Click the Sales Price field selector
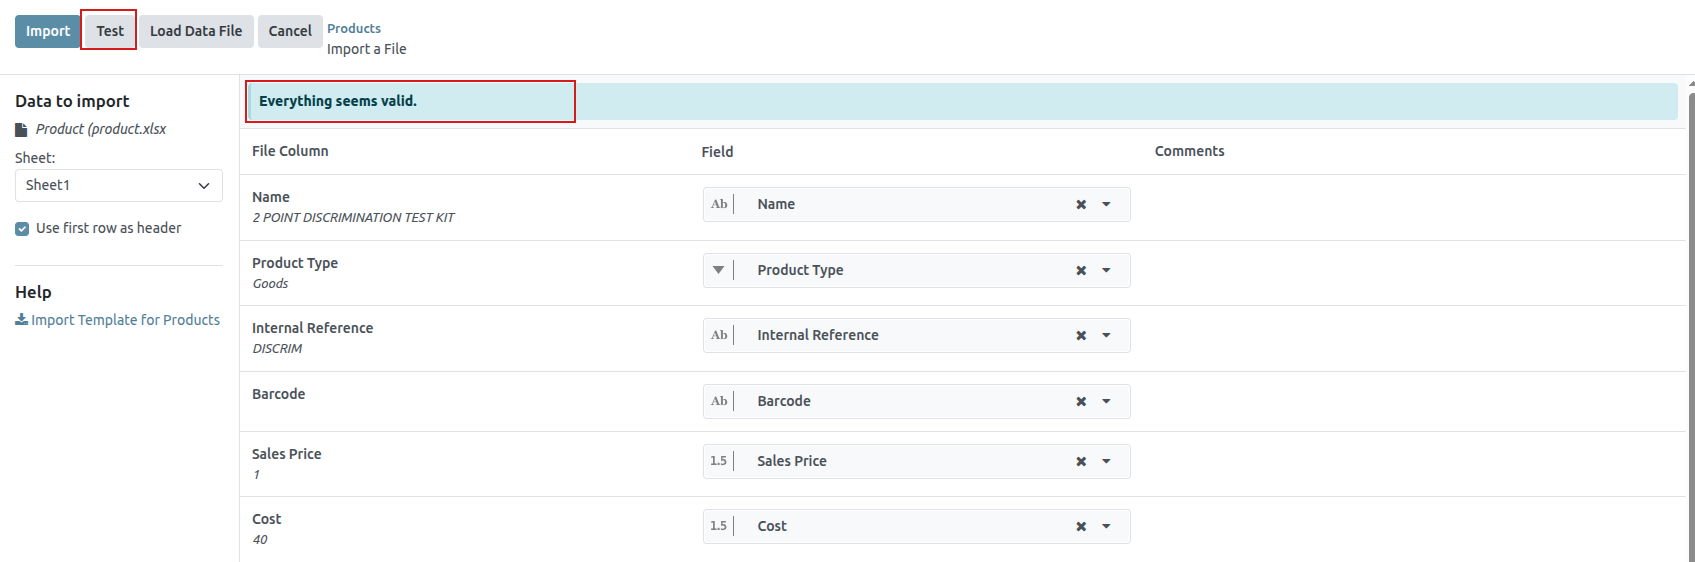 tap(900, 461)
